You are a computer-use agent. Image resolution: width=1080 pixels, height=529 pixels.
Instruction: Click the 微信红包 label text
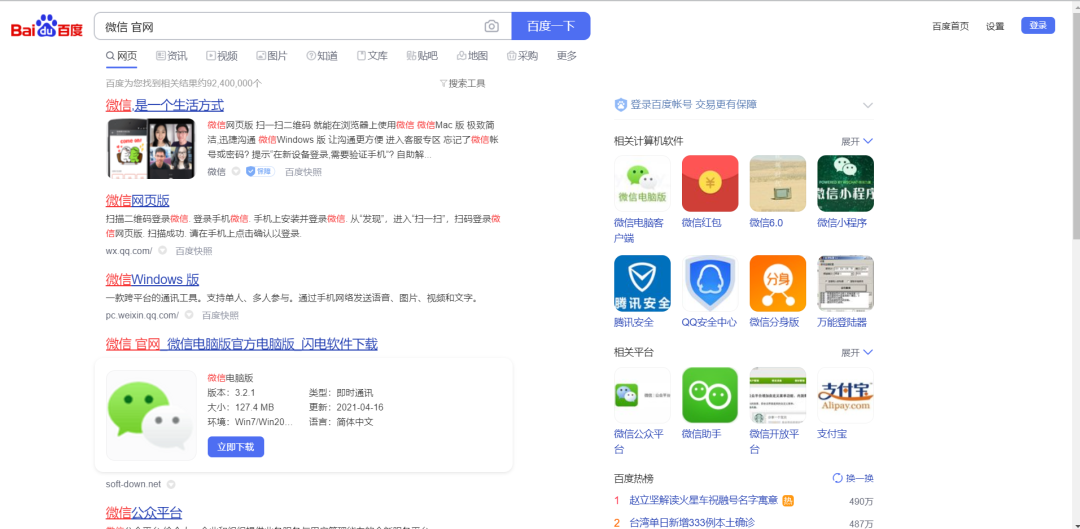click(x=701, y=222)
